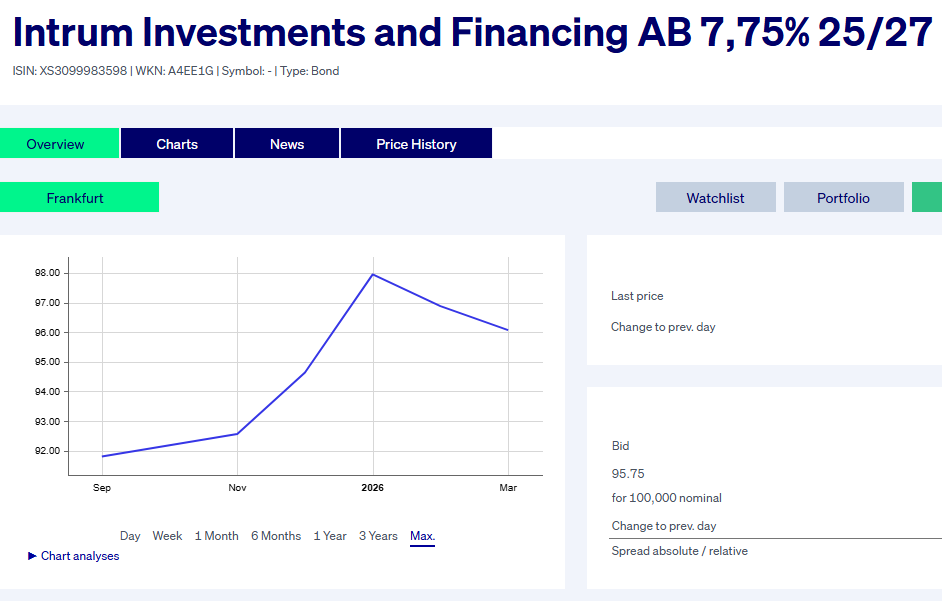Image resolution: width=942 pixels, height=601 pixels.
Task: Switch to the Charts tab
Action: coord(177,144)
